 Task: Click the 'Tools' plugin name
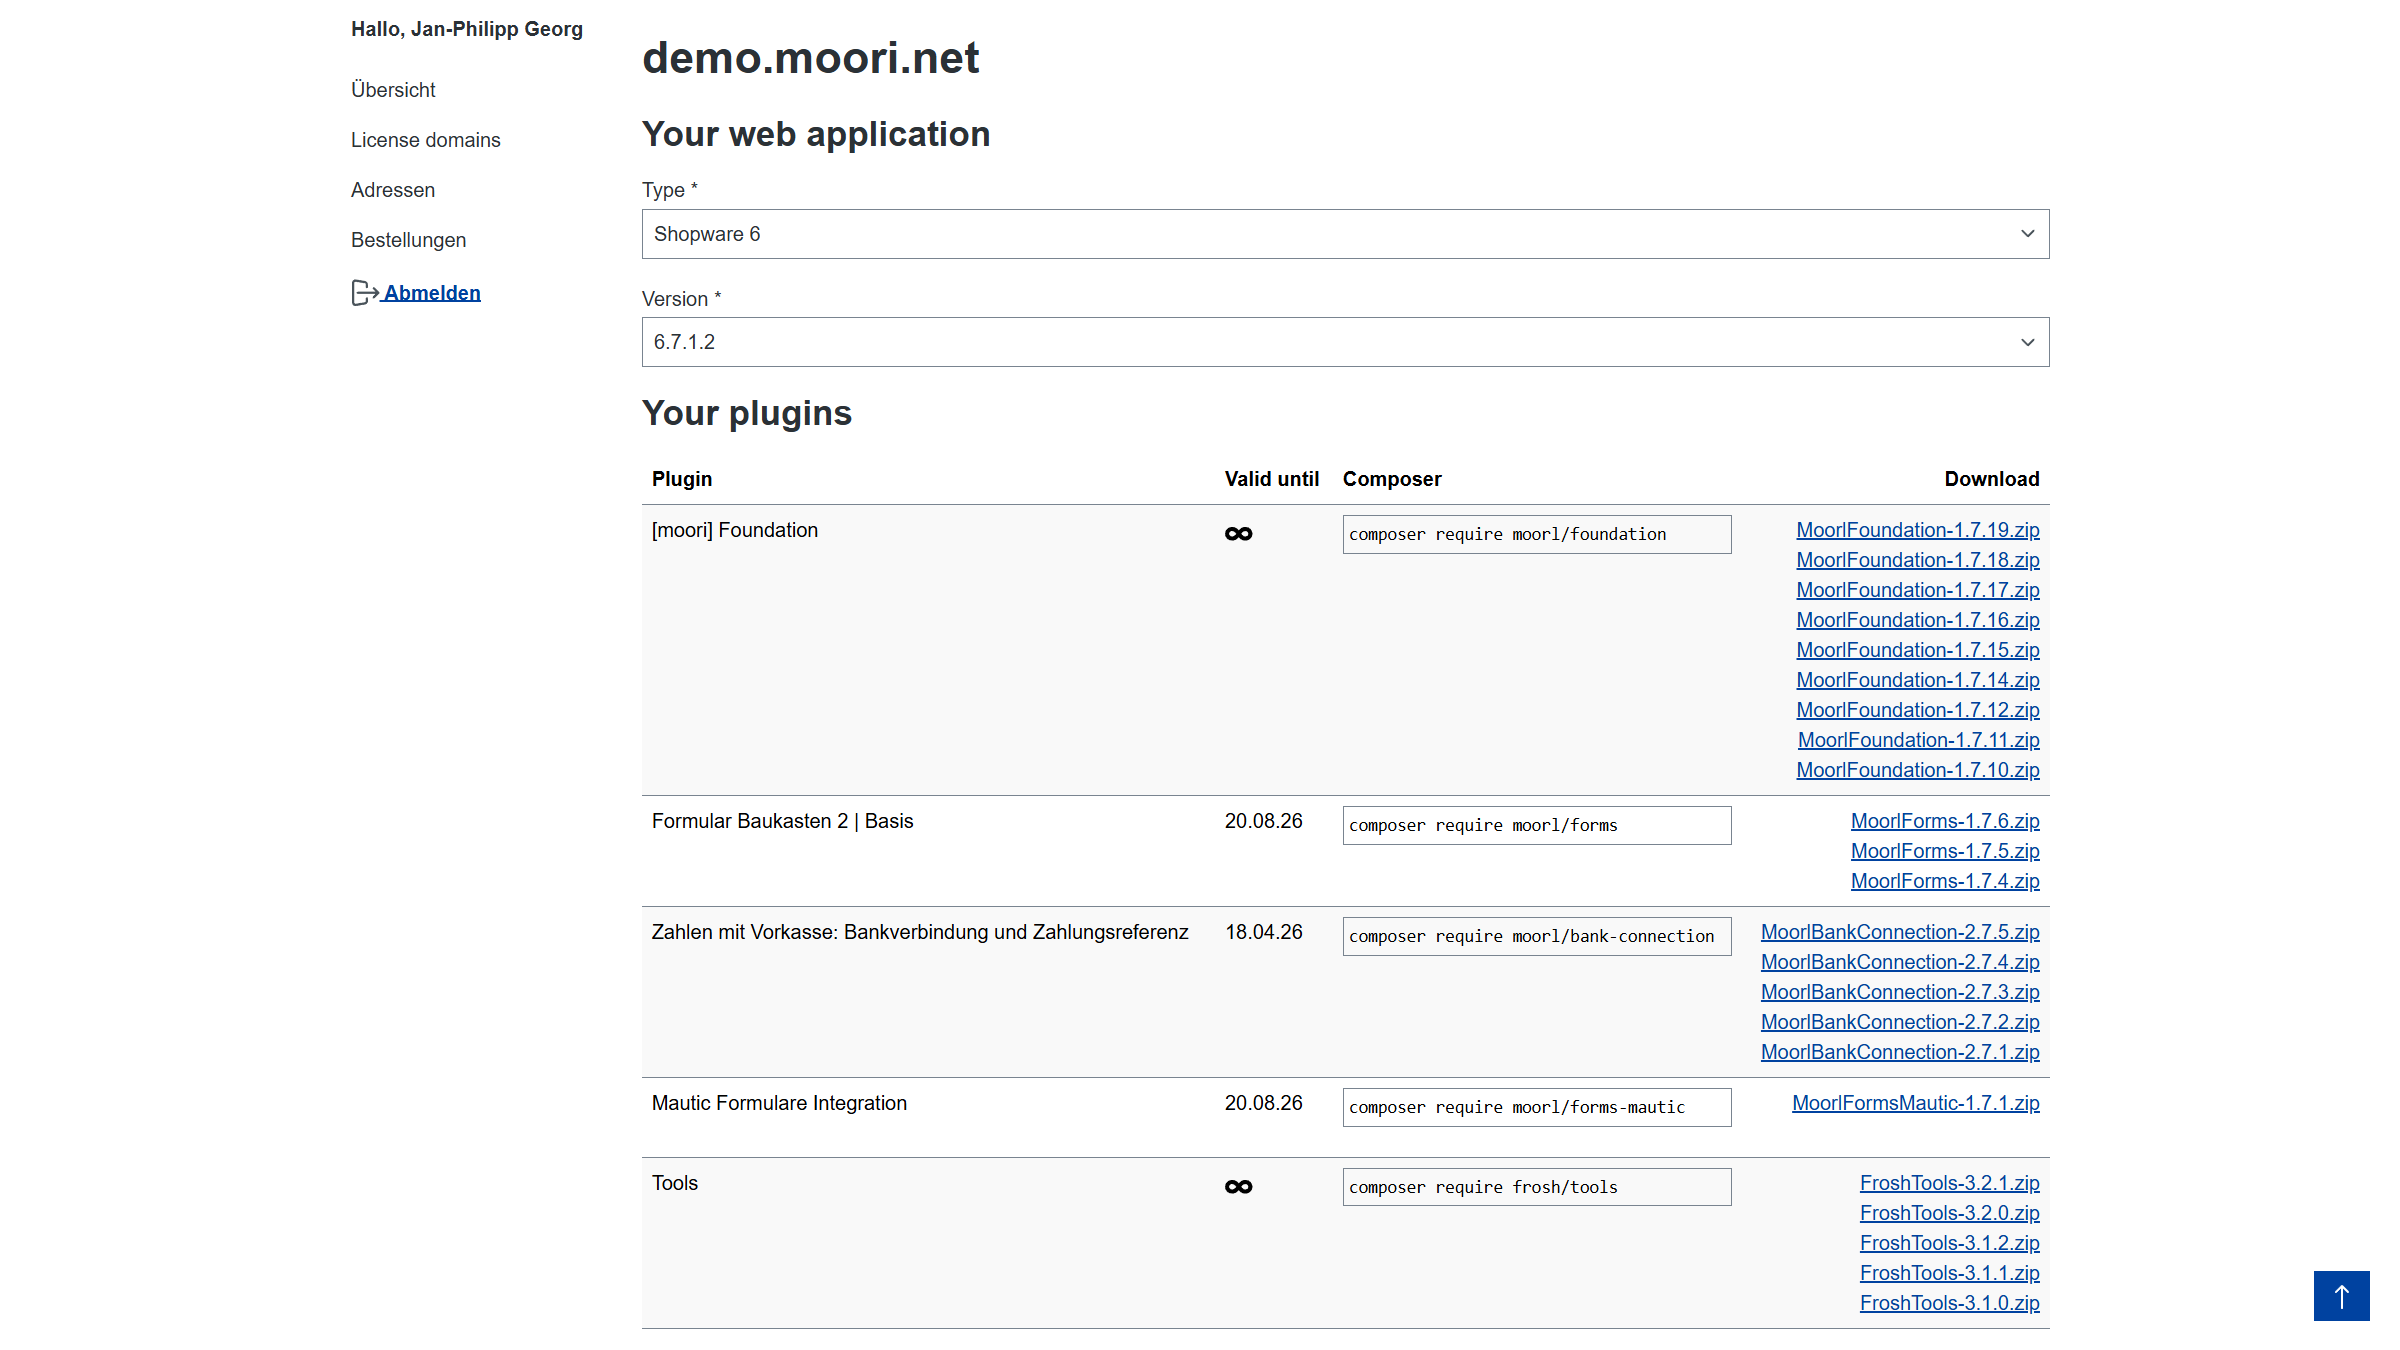tap(675, 1183)
